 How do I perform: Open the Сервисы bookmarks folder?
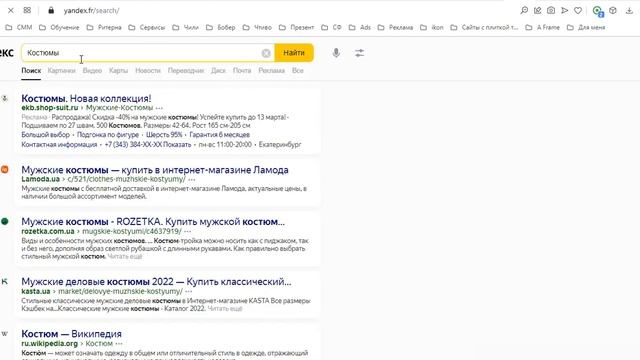click(x=147, y=27)
